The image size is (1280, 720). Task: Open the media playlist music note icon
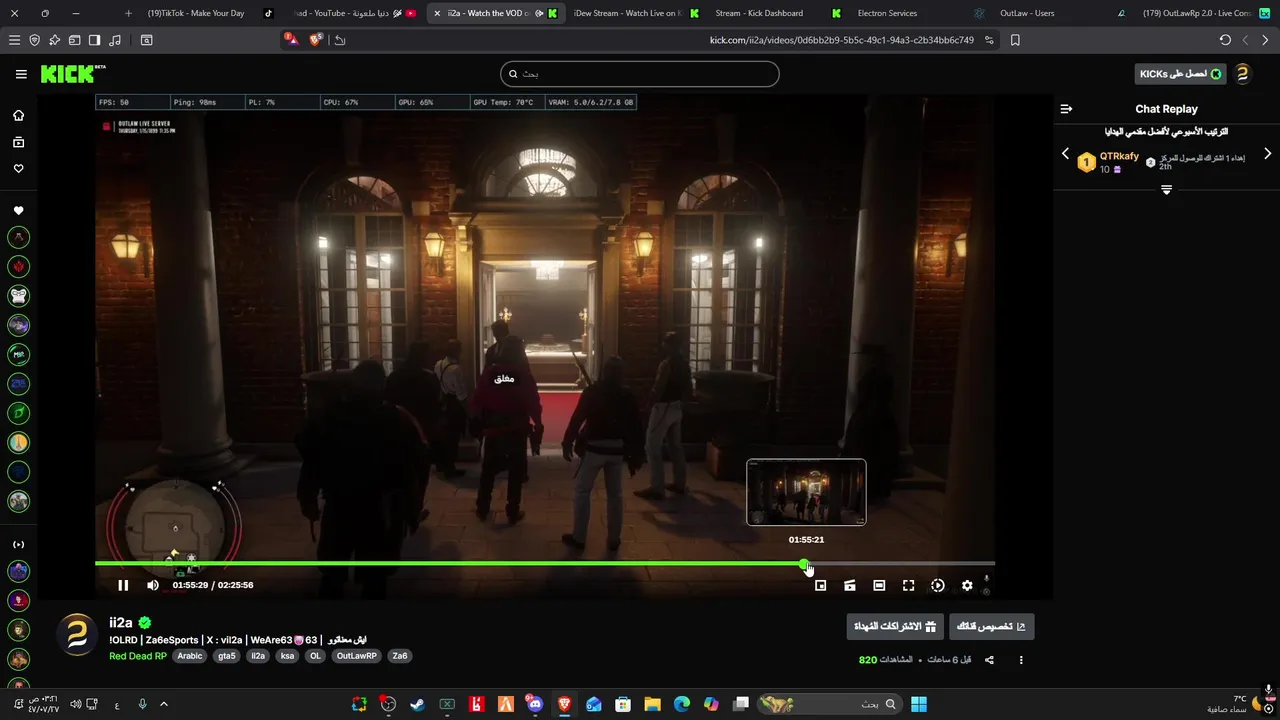(114, 40)
